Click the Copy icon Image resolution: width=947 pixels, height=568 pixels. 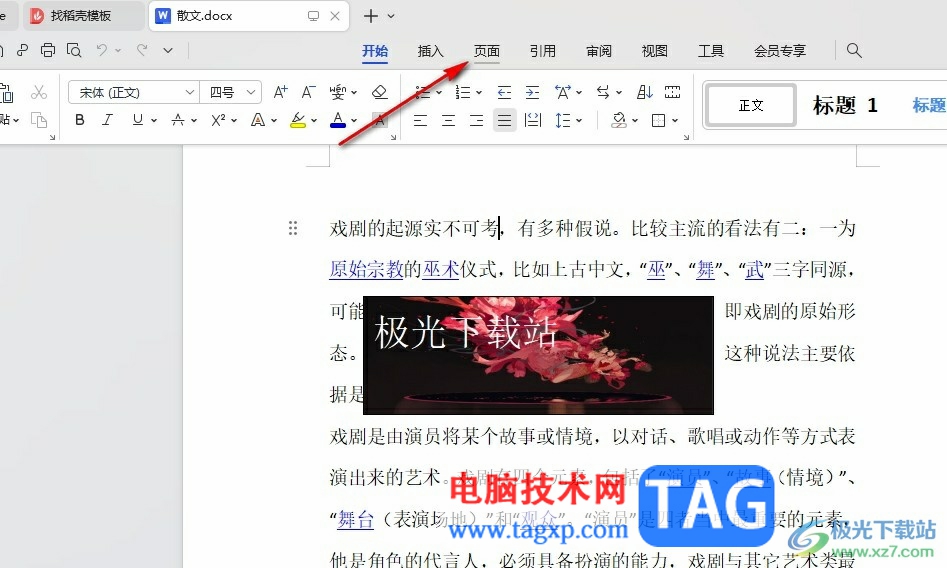click(39, 120)
